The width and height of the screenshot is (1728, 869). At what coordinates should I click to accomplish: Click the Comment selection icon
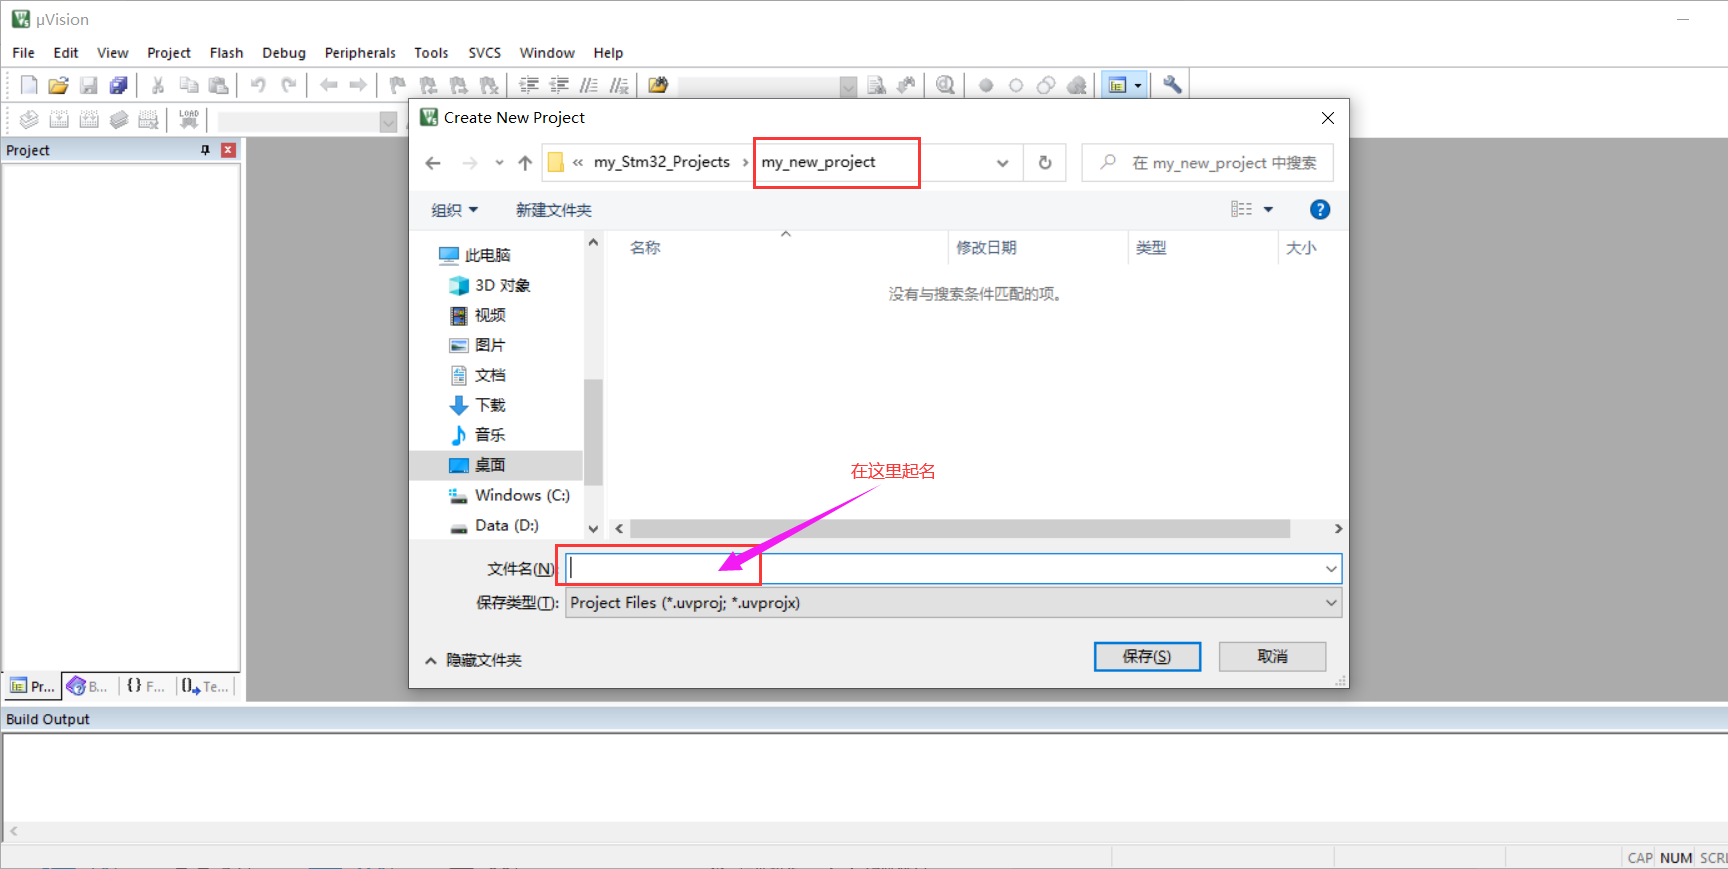(x=589, y=85)
